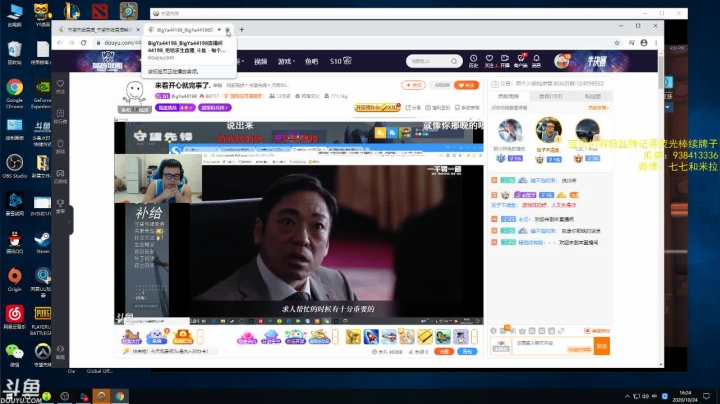Image resolution: width=720 pixels, height=404 pixels.
Task: Click the pink heart gift icon
Action: [x=247, y=337]
